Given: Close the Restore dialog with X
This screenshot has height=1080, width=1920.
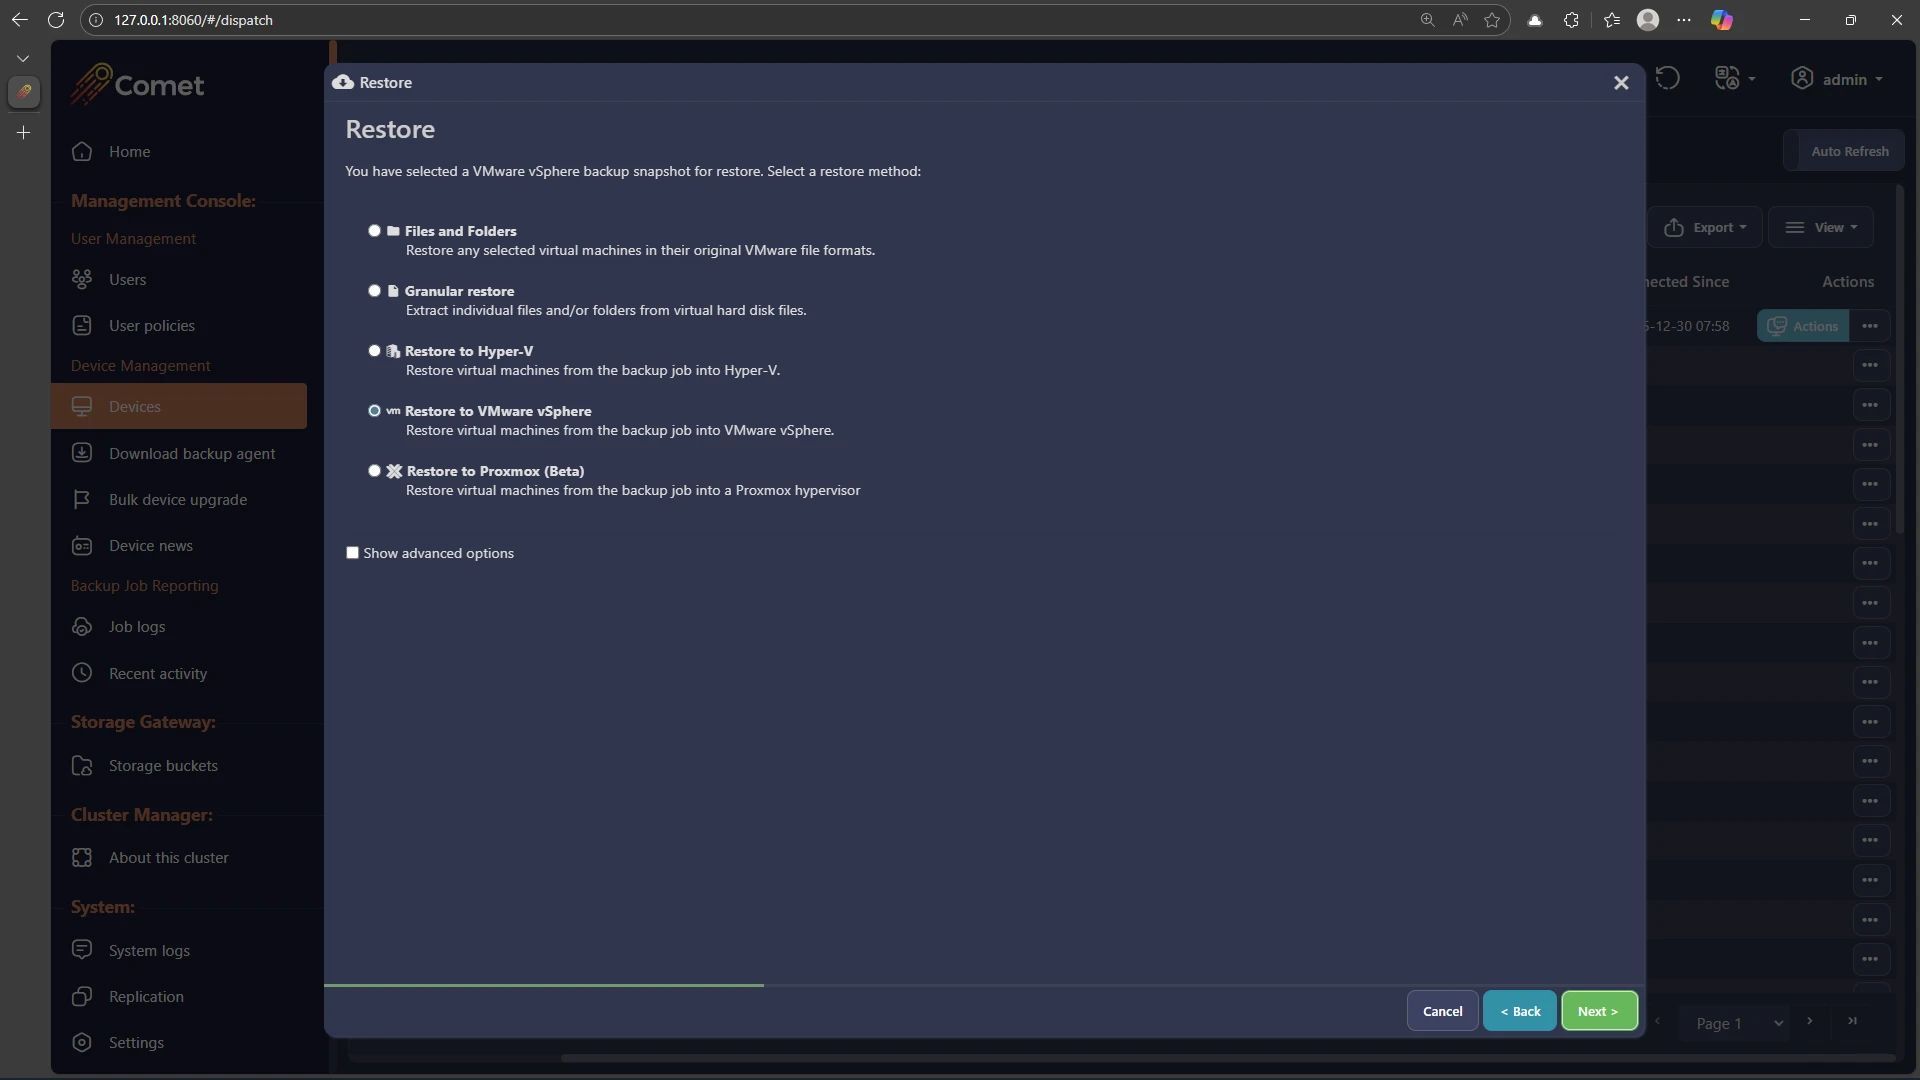Looking at the screenshot, I should point(1621,83).
